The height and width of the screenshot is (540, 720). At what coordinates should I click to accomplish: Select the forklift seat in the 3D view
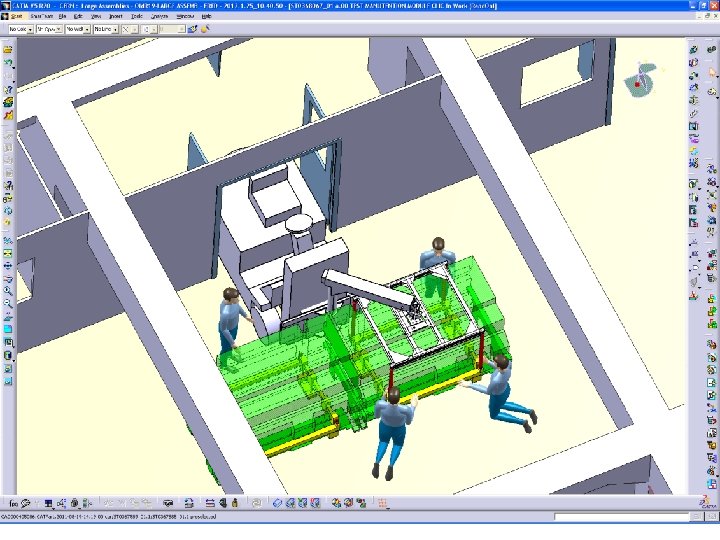276,195
